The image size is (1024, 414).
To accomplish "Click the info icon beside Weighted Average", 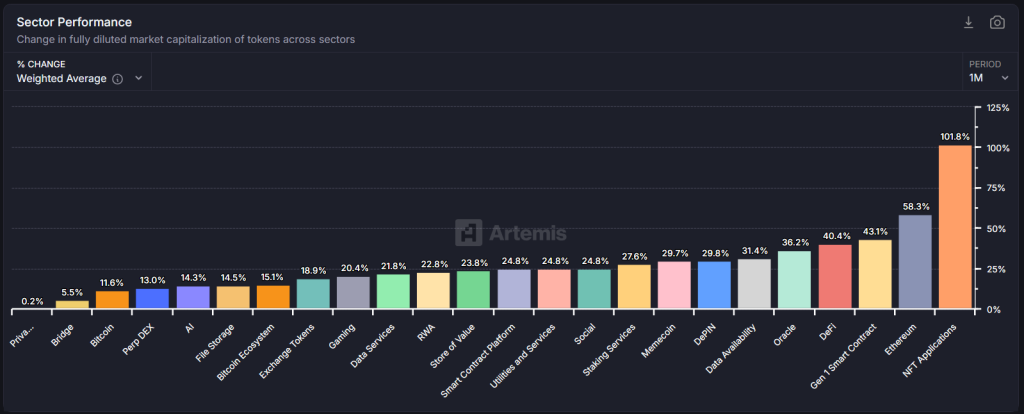I will click(118, 79).
